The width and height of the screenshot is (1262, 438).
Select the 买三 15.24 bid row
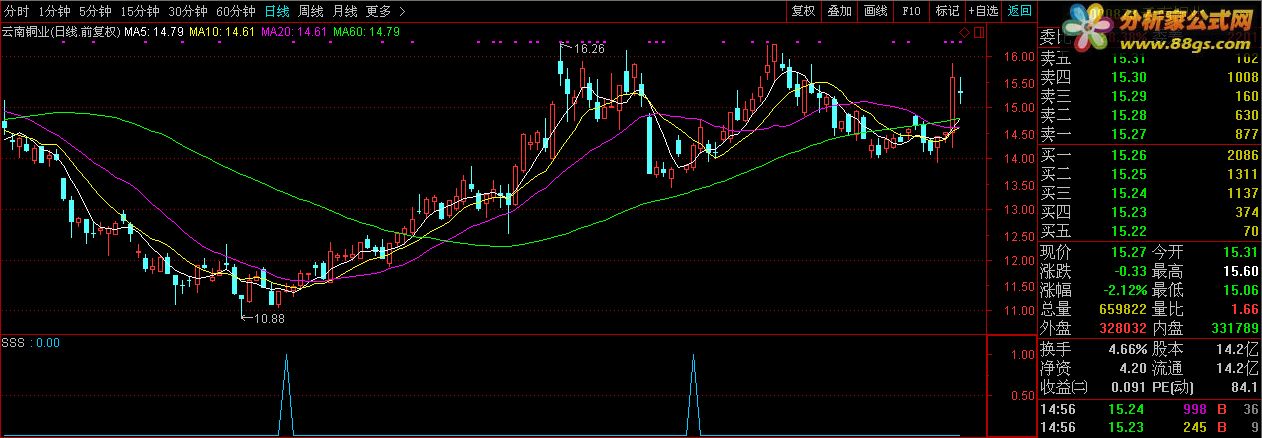coord(1148,193)
